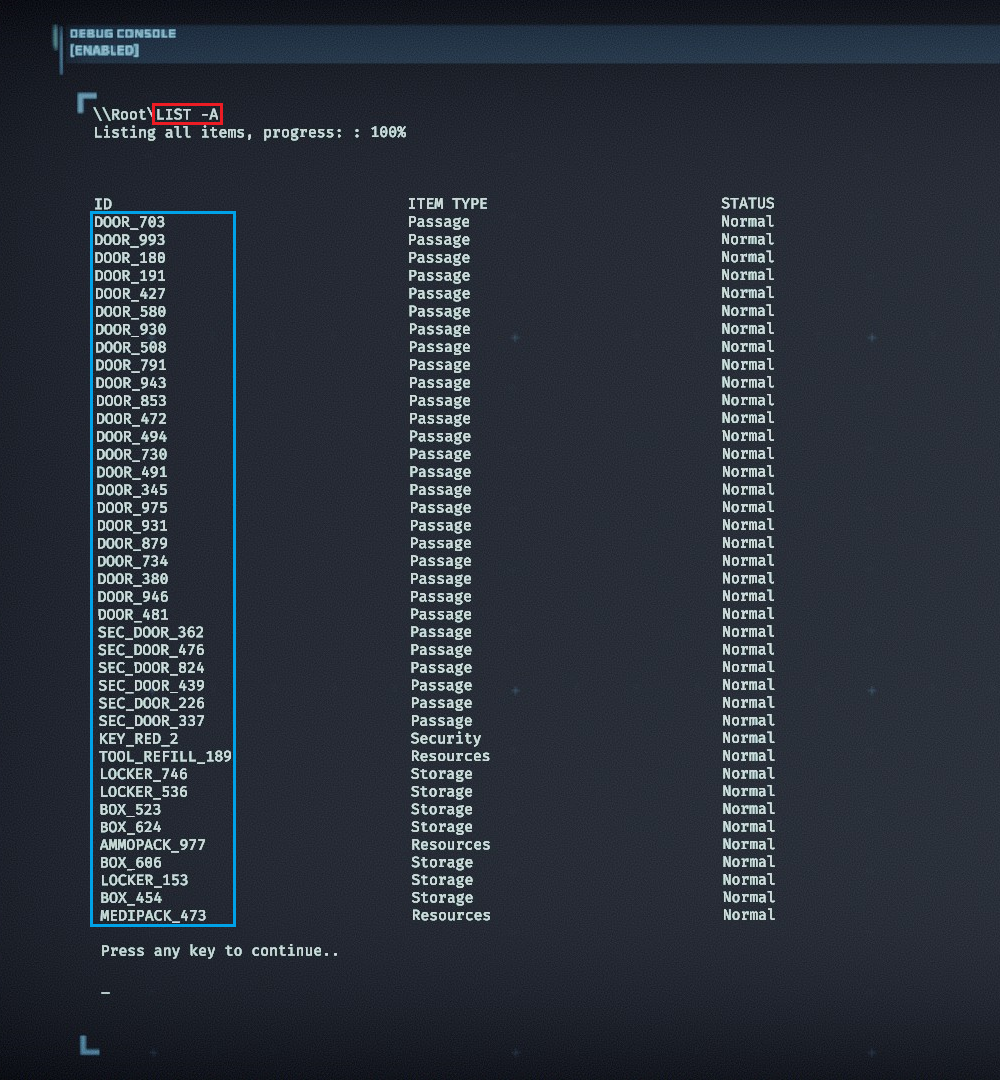This screenshot has height=1080, width=1000.
Task: Select the DOOR_180 entry
Action: click(129, 258)
